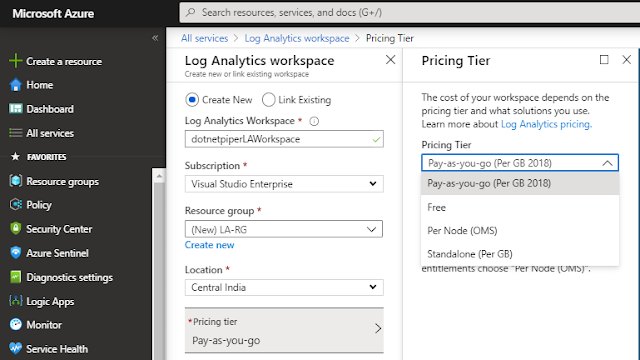Image resolution: width=640 pixels, height=360 pixels.
Task: Maximize the Pricing Tier blade
Action: pos(604,60)
